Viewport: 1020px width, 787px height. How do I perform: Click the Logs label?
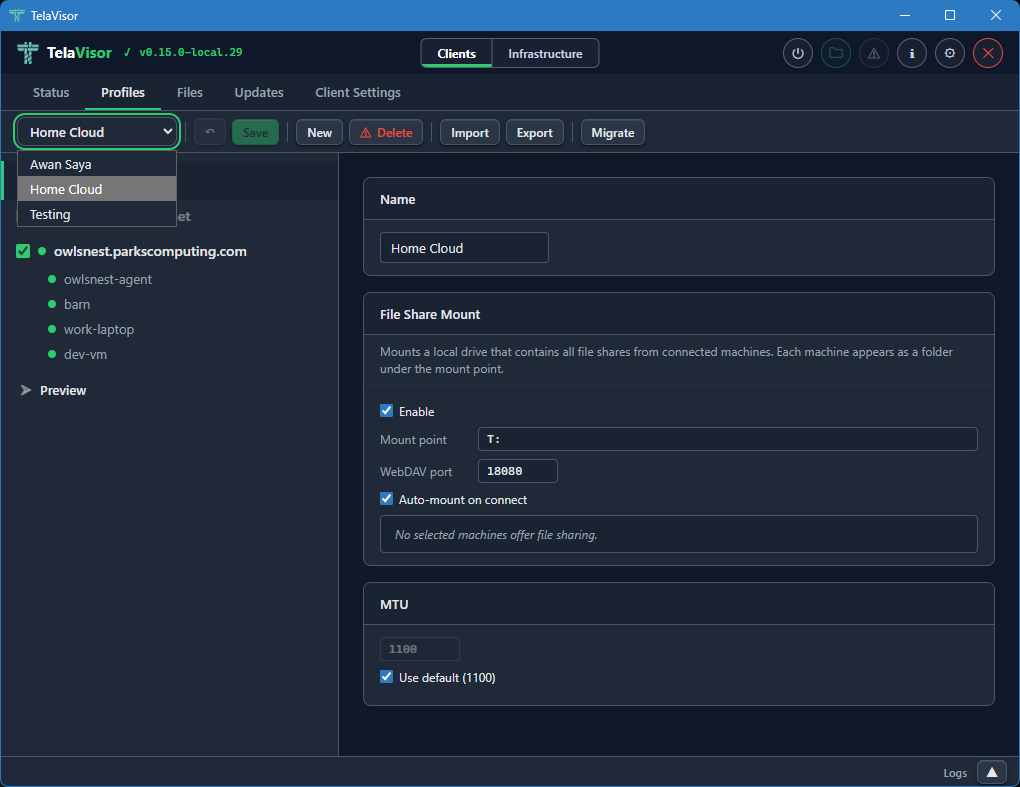click(x=955, y=773)
